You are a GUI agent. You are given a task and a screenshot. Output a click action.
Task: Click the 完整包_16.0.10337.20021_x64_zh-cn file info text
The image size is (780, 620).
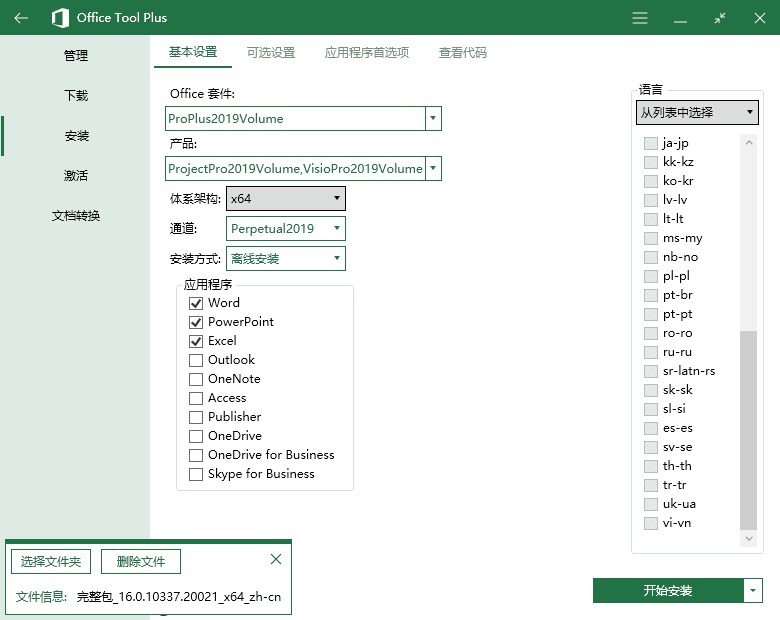click(179, 596)
